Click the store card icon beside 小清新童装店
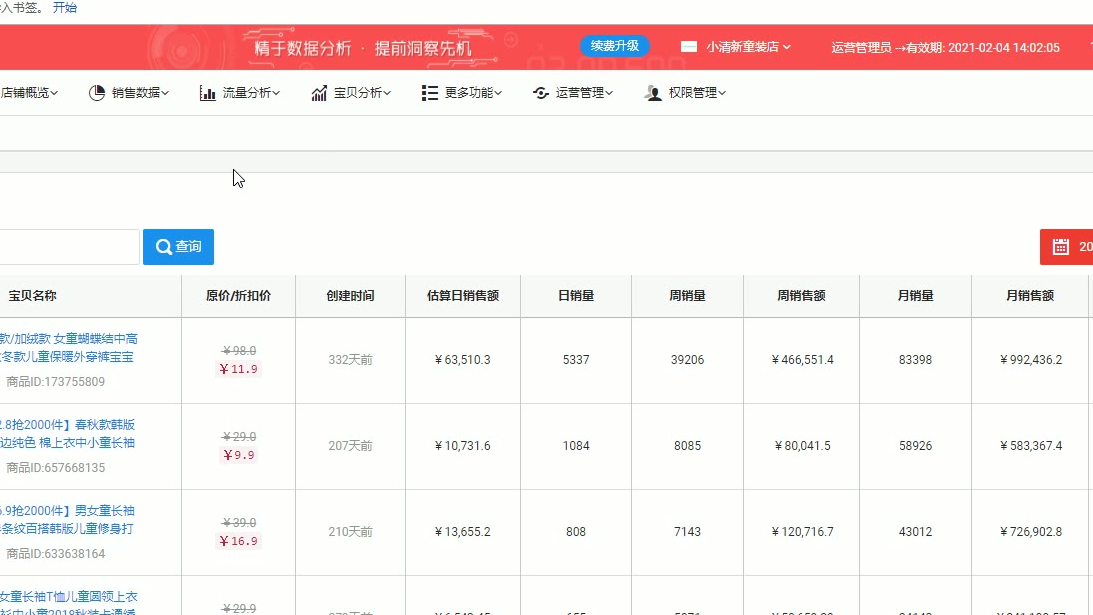The image size is (1093, 615). 689,47
